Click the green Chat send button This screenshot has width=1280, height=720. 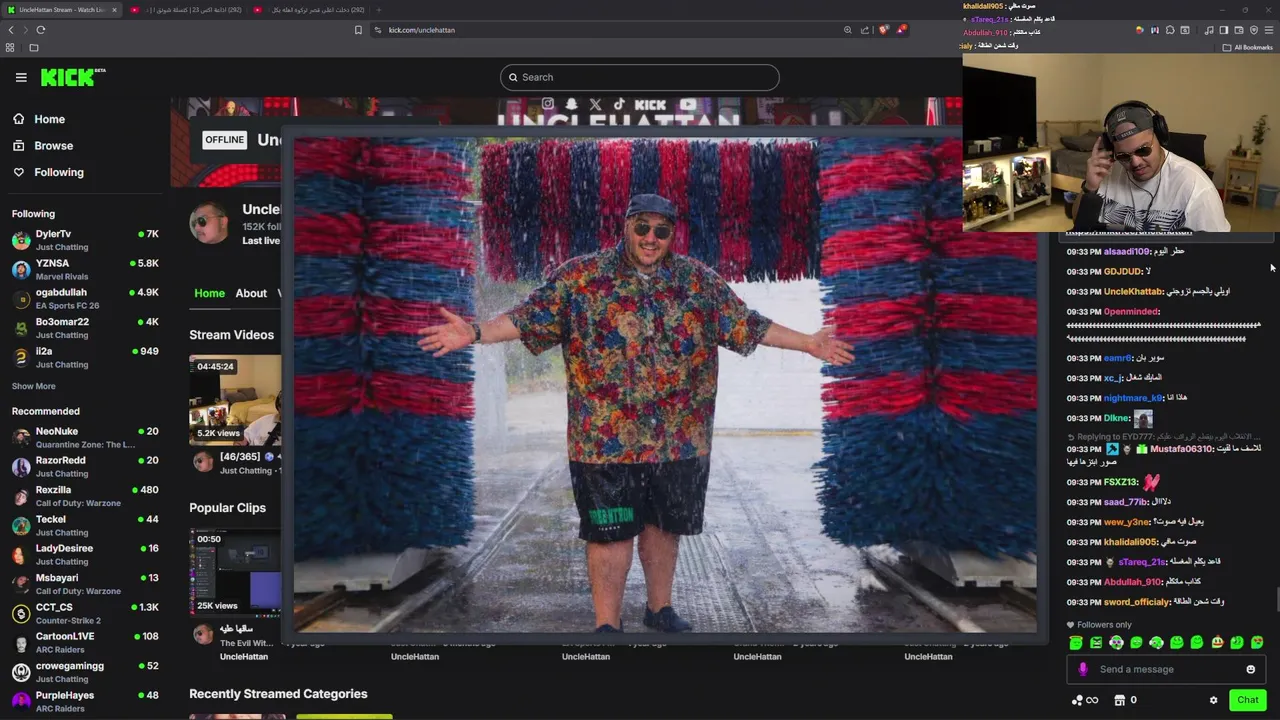pyautogui.click(x=1247, y=700)
